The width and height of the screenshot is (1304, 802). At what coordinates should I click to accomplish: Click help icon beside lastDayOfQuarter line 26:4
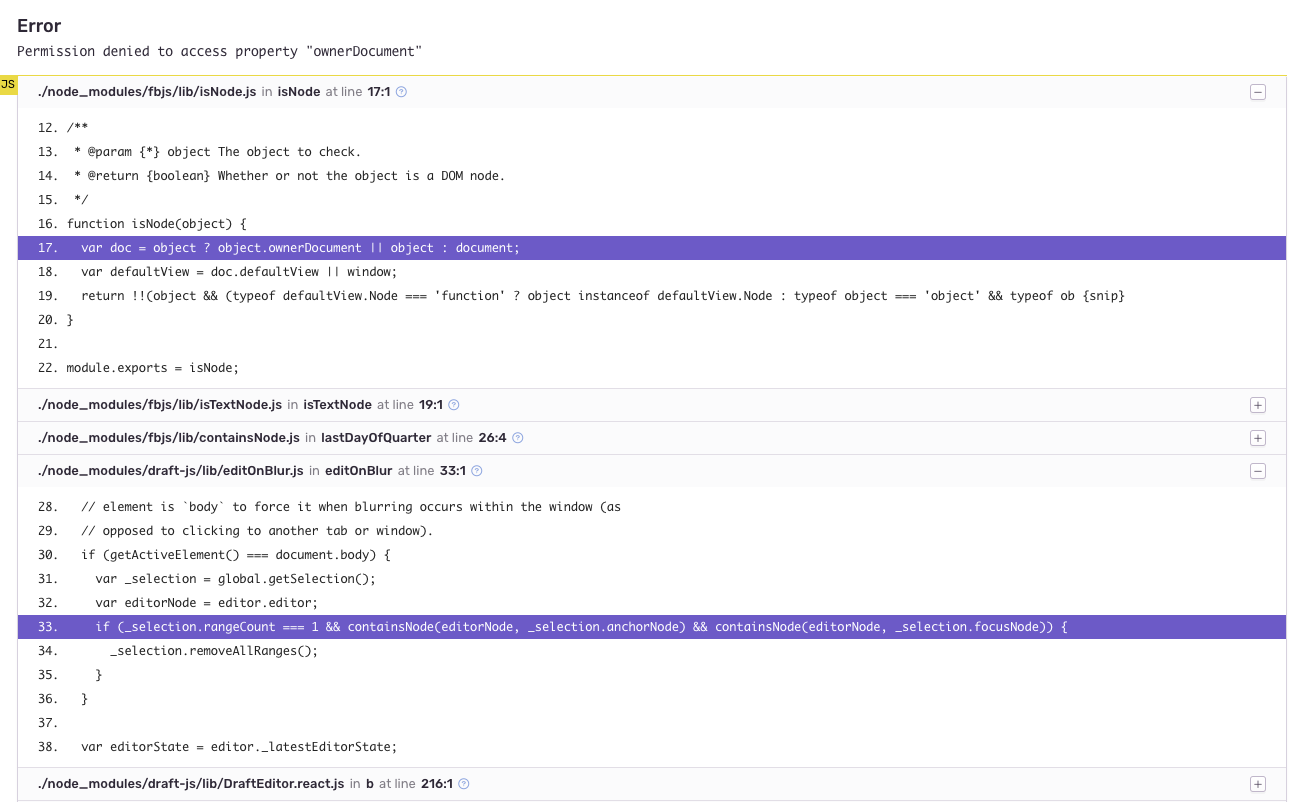517,437
